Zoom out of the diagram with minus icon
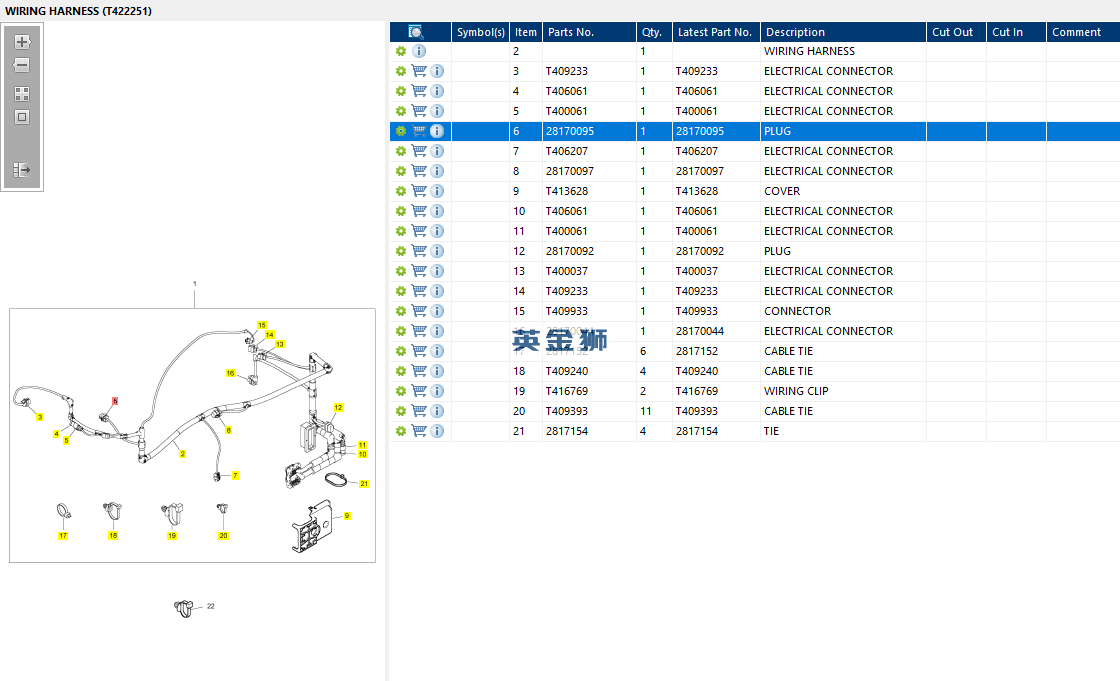Viewport: 1120px width, 681px height. 21,65
